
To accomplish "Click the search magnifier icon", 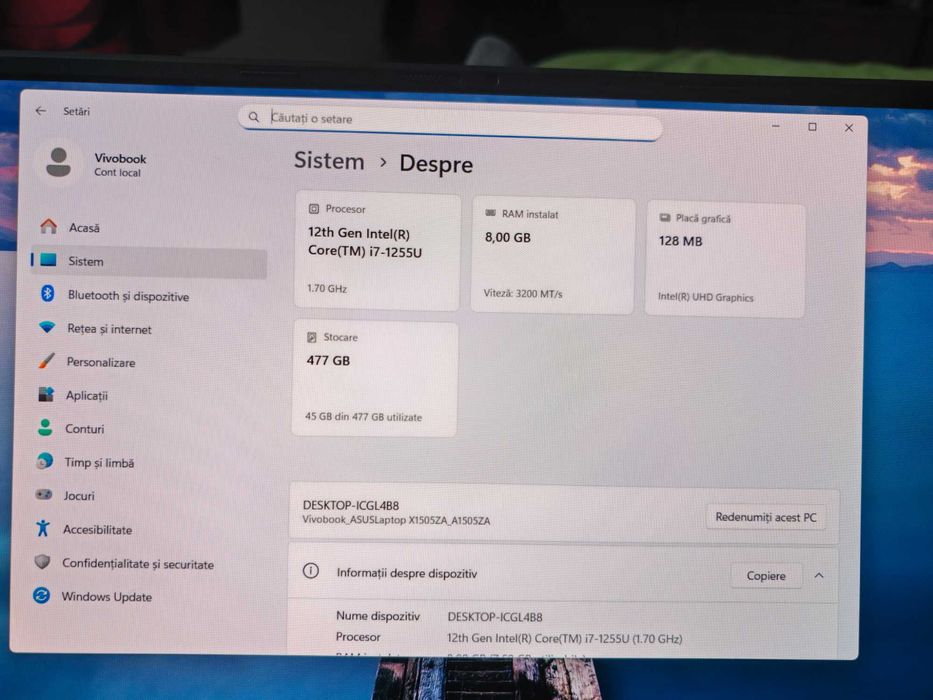I will (253, 117).
